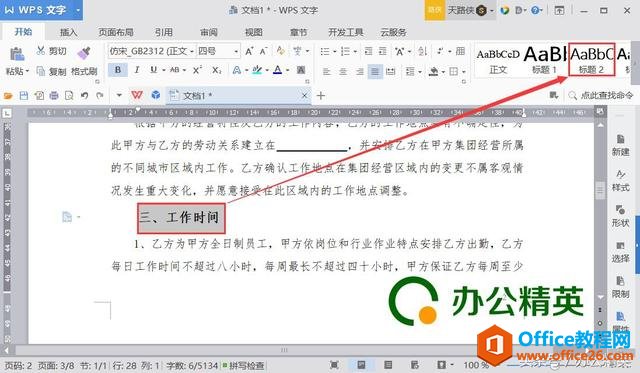Image resolution: width=640 pixels, height=373 pixels.
Task: Open the font name dropdown 仿宋_GB2312
Action: [x=191, y=52]
